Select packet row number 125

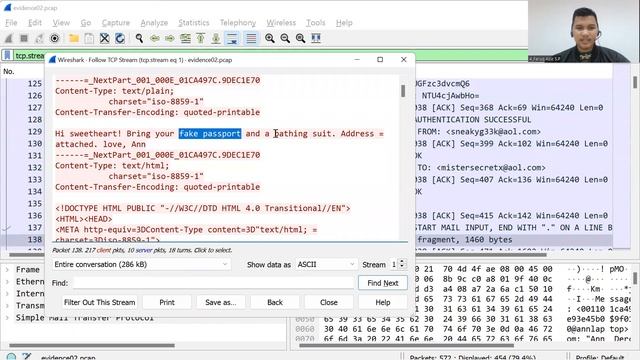(35, 84)
